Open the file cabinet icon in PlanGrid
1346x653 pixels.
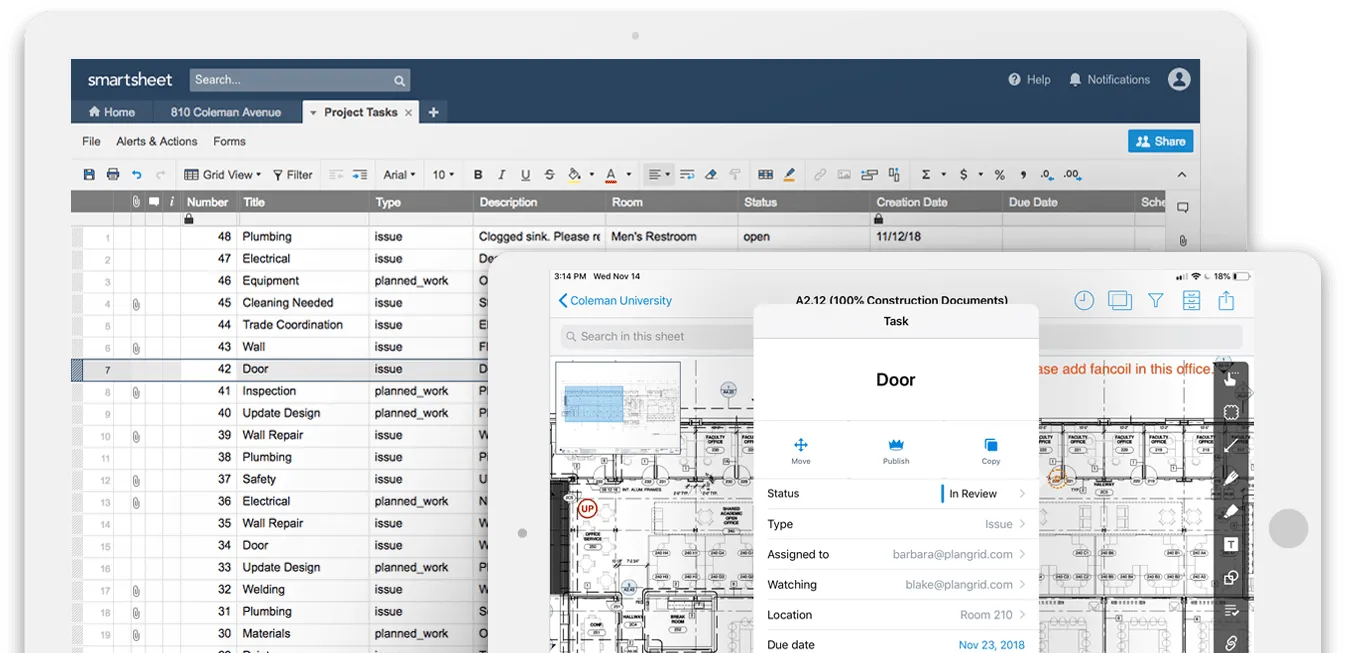click(x=1191, y=300)
